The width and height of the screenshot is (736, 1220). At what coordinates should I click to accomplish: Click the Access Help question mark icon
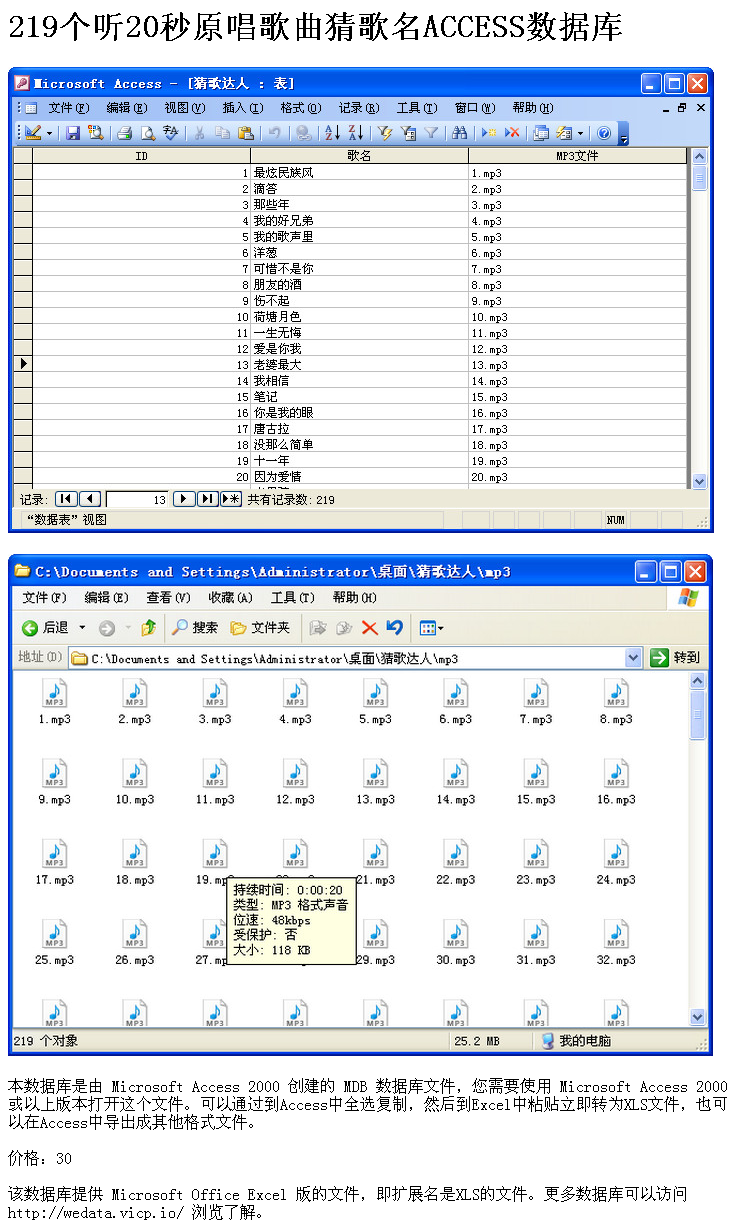point(603,132)
